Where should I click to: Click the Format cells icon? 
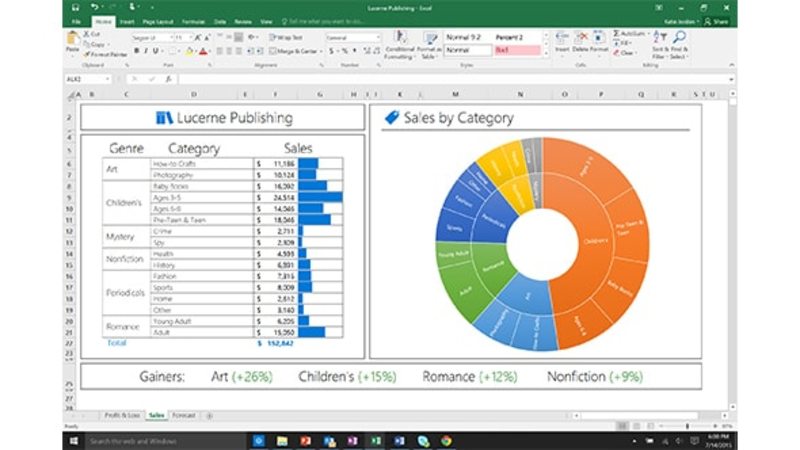[598, 38]
